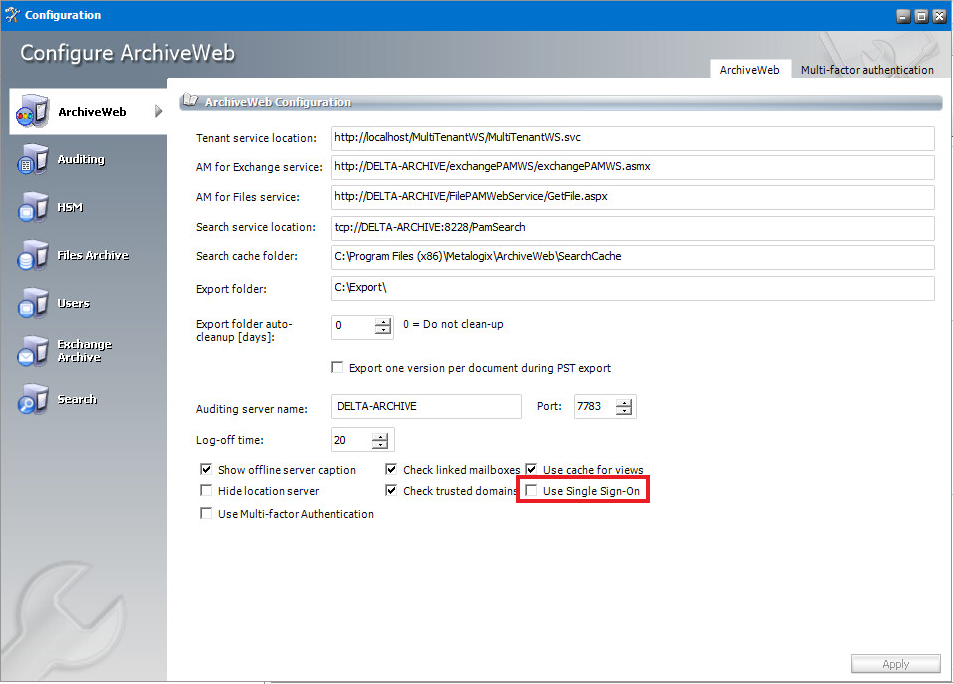
Task: Select the Auditing label in sidebar
Action: pyautogui.click(x=81, y=159)
